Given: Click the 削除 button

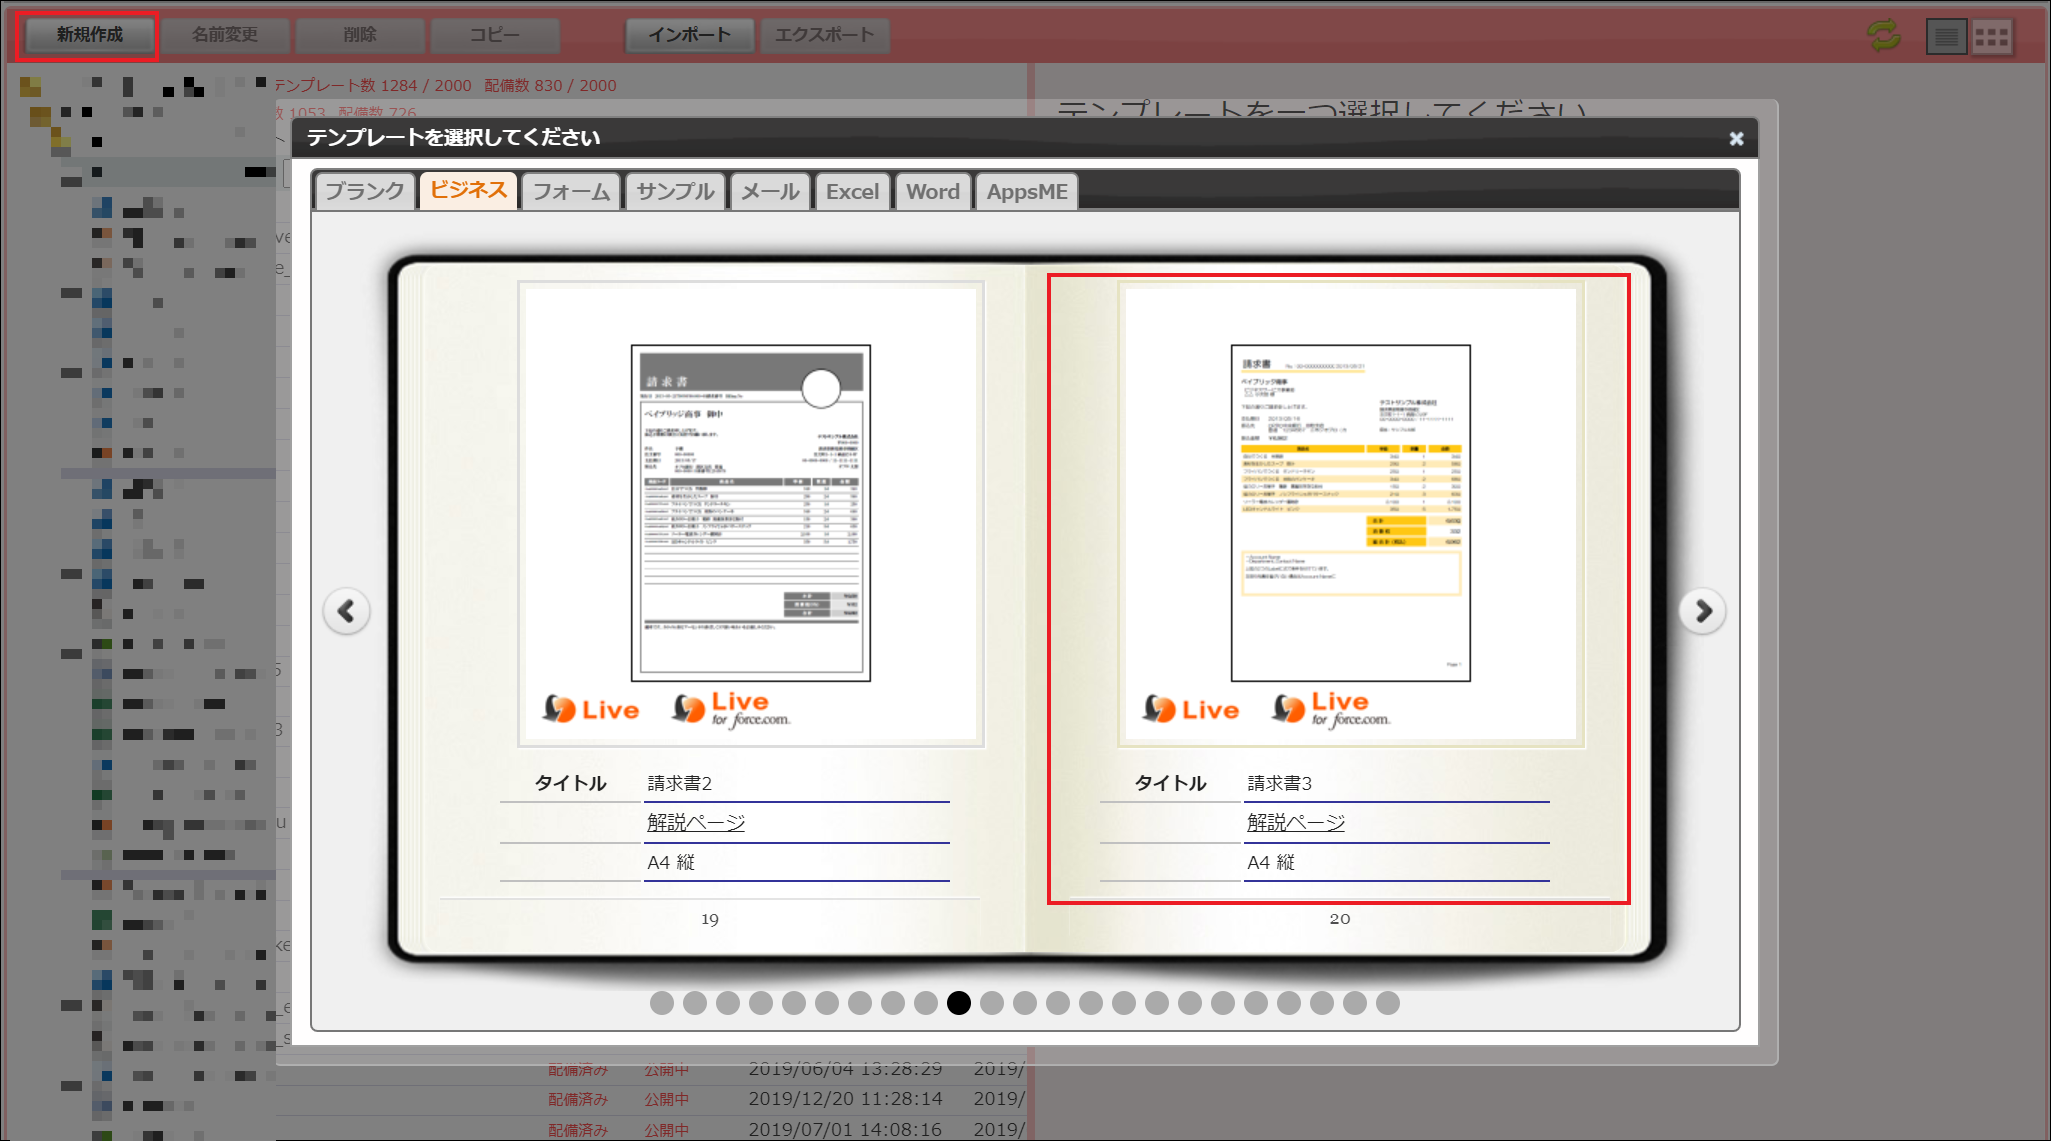Looking at the screenshot, I should click(x=360, y=35).
